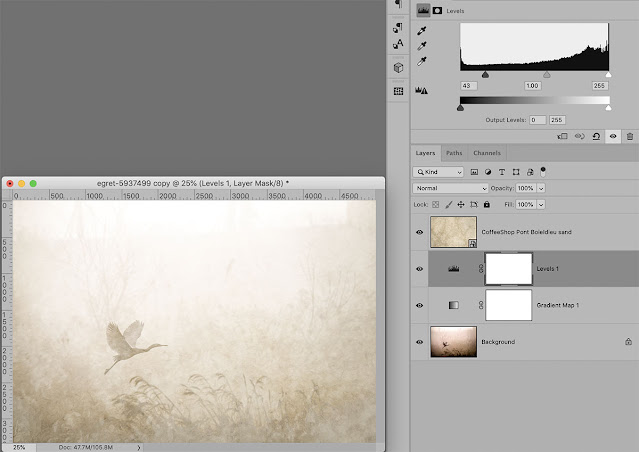Clip adjustment to the layer below
Screen dimensions: 639x452
coord(562,136)
